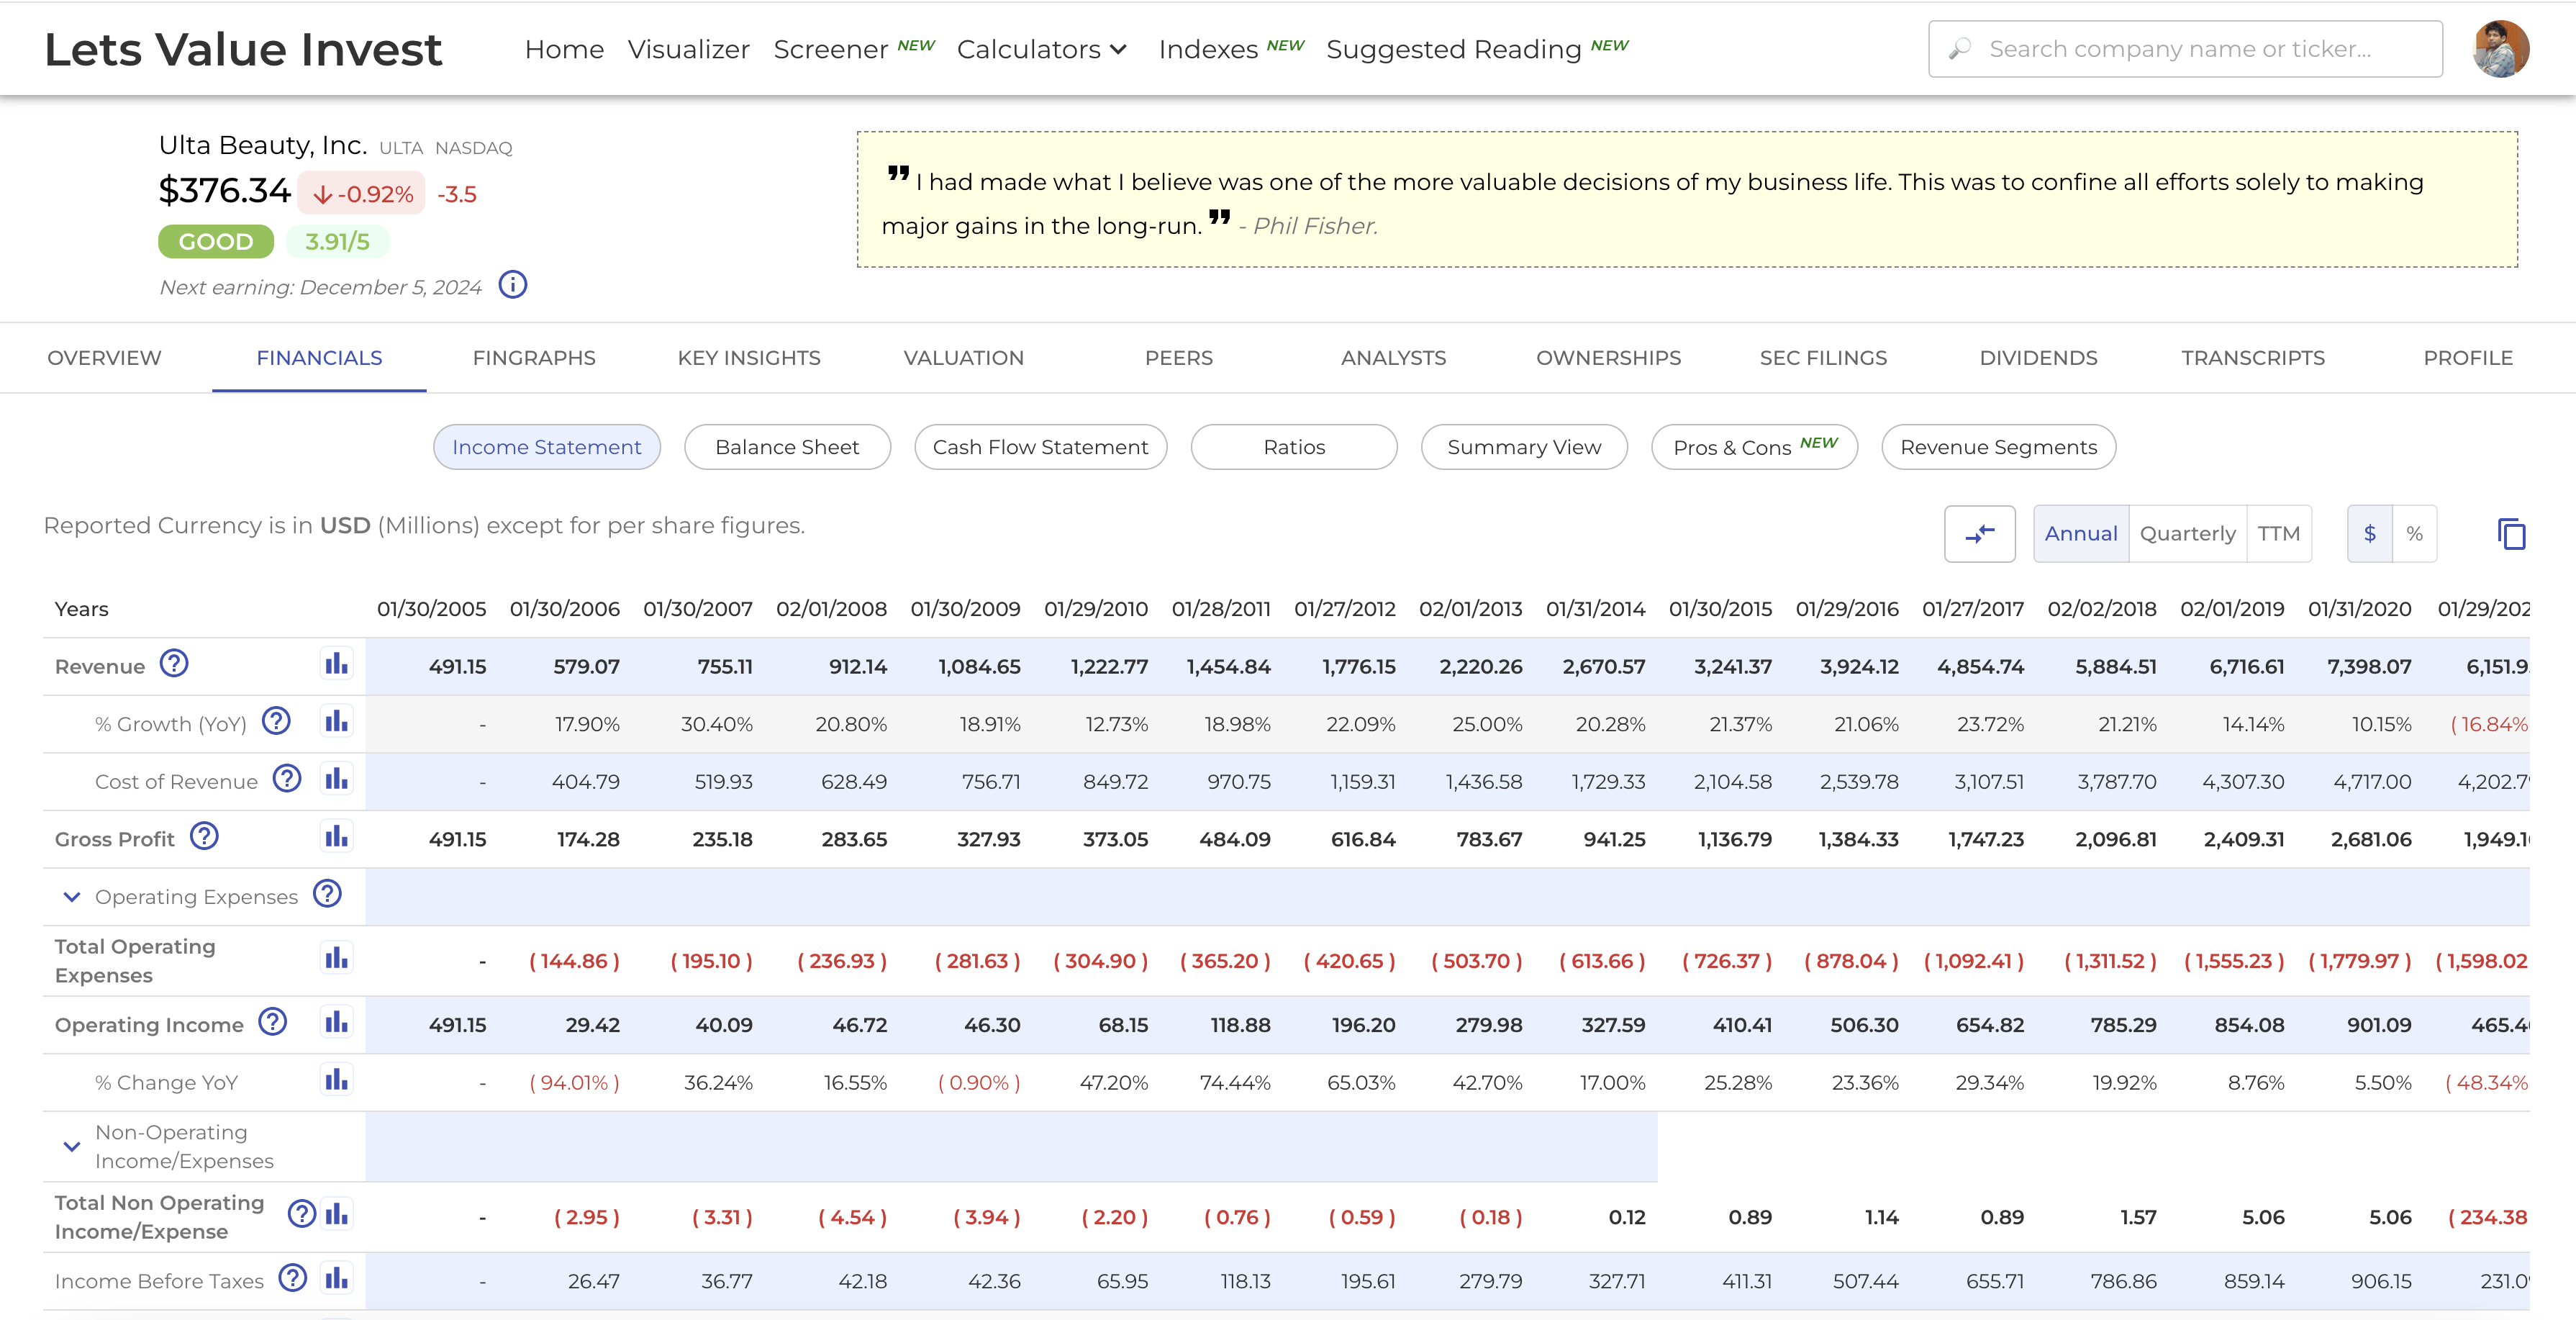This screenshot has height=1320, width=2576.
Task: Open the Profile tab
Action: point(2468,358)
